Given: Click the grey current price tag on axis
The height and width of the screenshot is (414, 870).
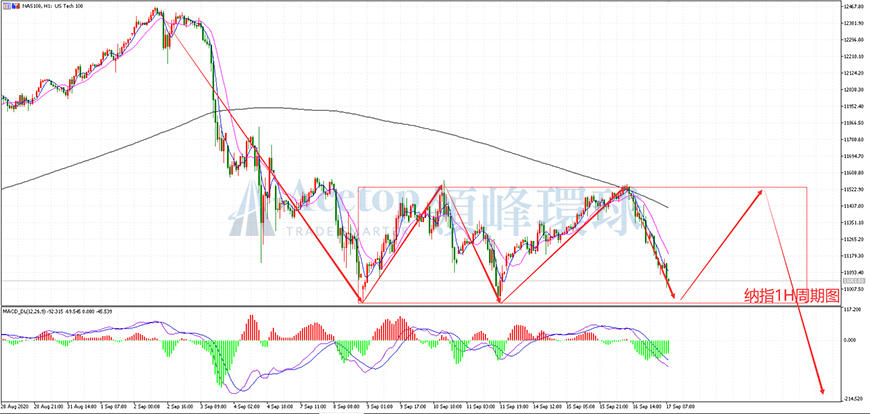Looking at the screenshot, I should [852, 281].
